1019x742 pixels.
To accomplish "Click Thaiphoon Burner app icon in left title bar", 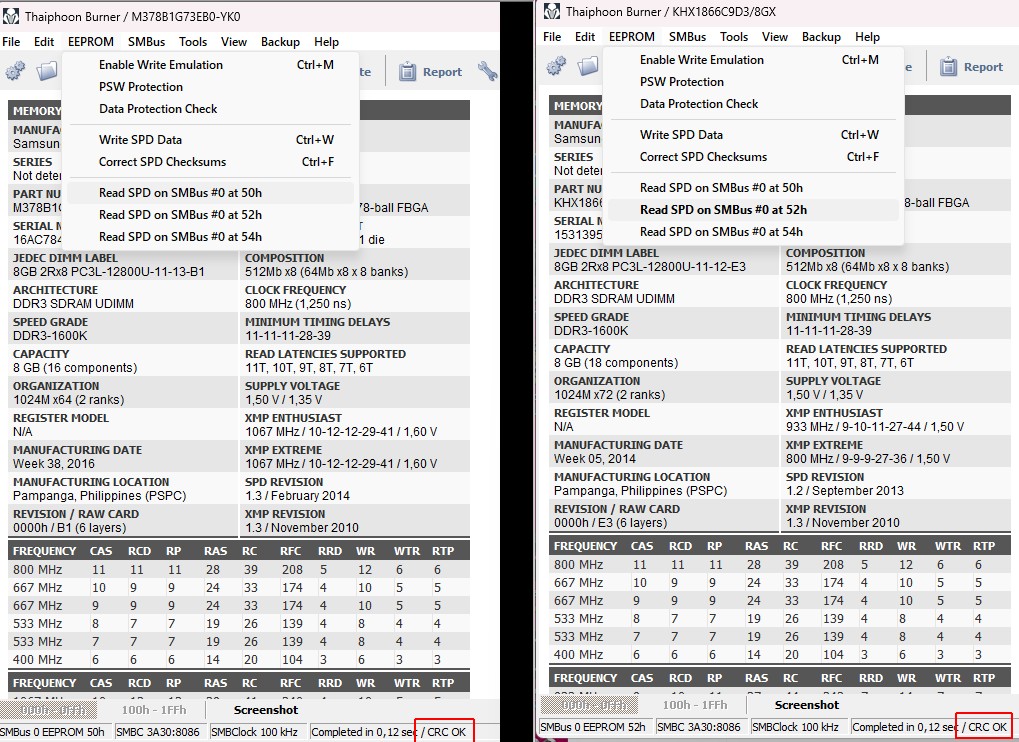I will [x=10, y=16].
